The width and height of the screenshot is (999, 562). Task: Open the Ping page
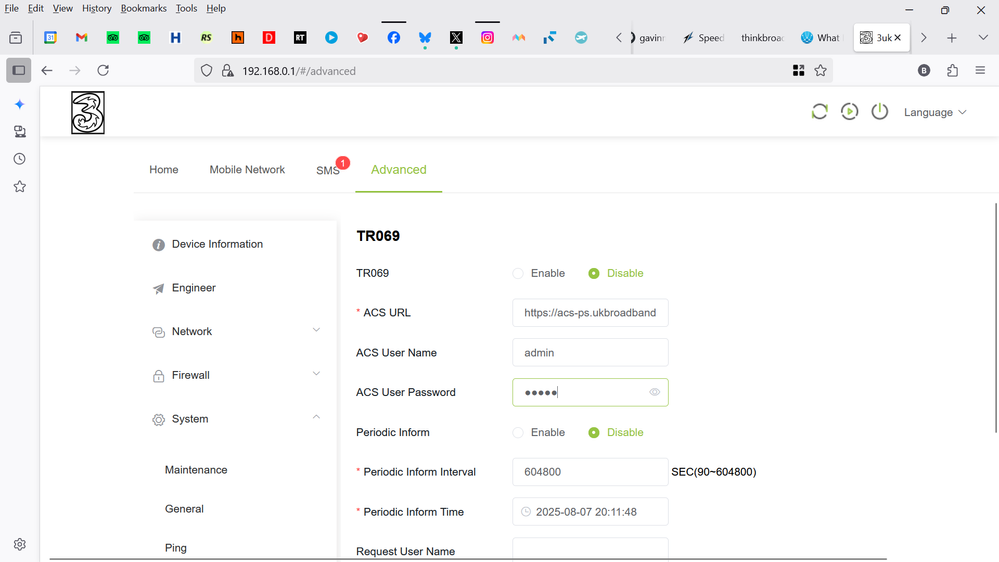pos(176,548)
